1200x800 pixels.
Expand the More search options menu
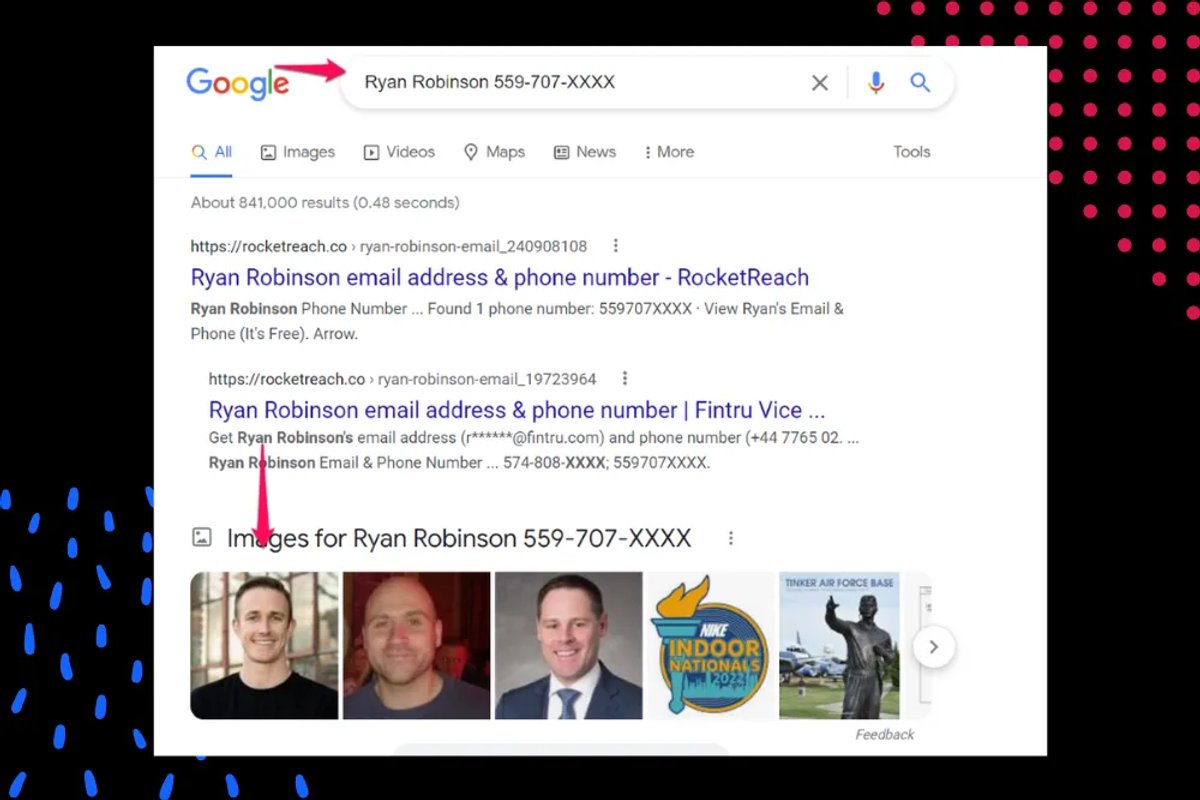pyautogui.click(x=669, y=152)
